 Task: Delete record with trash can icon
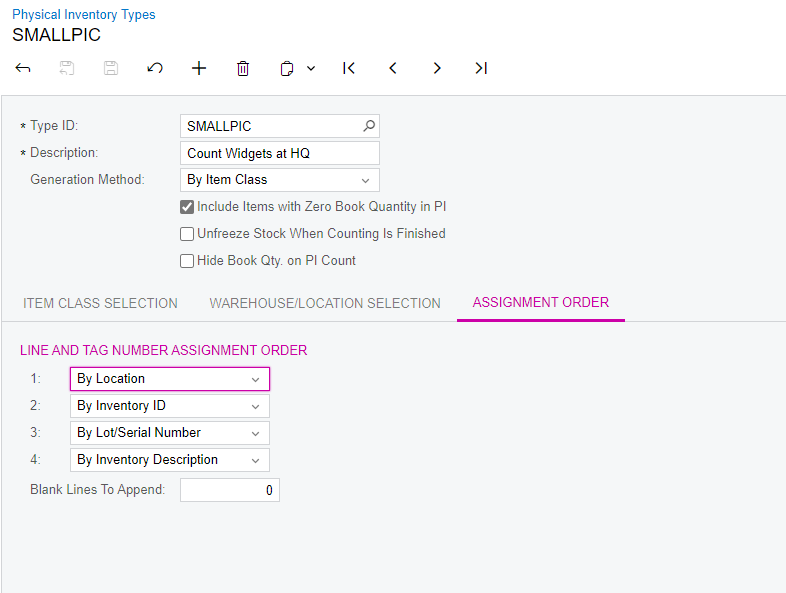[243, 68]
